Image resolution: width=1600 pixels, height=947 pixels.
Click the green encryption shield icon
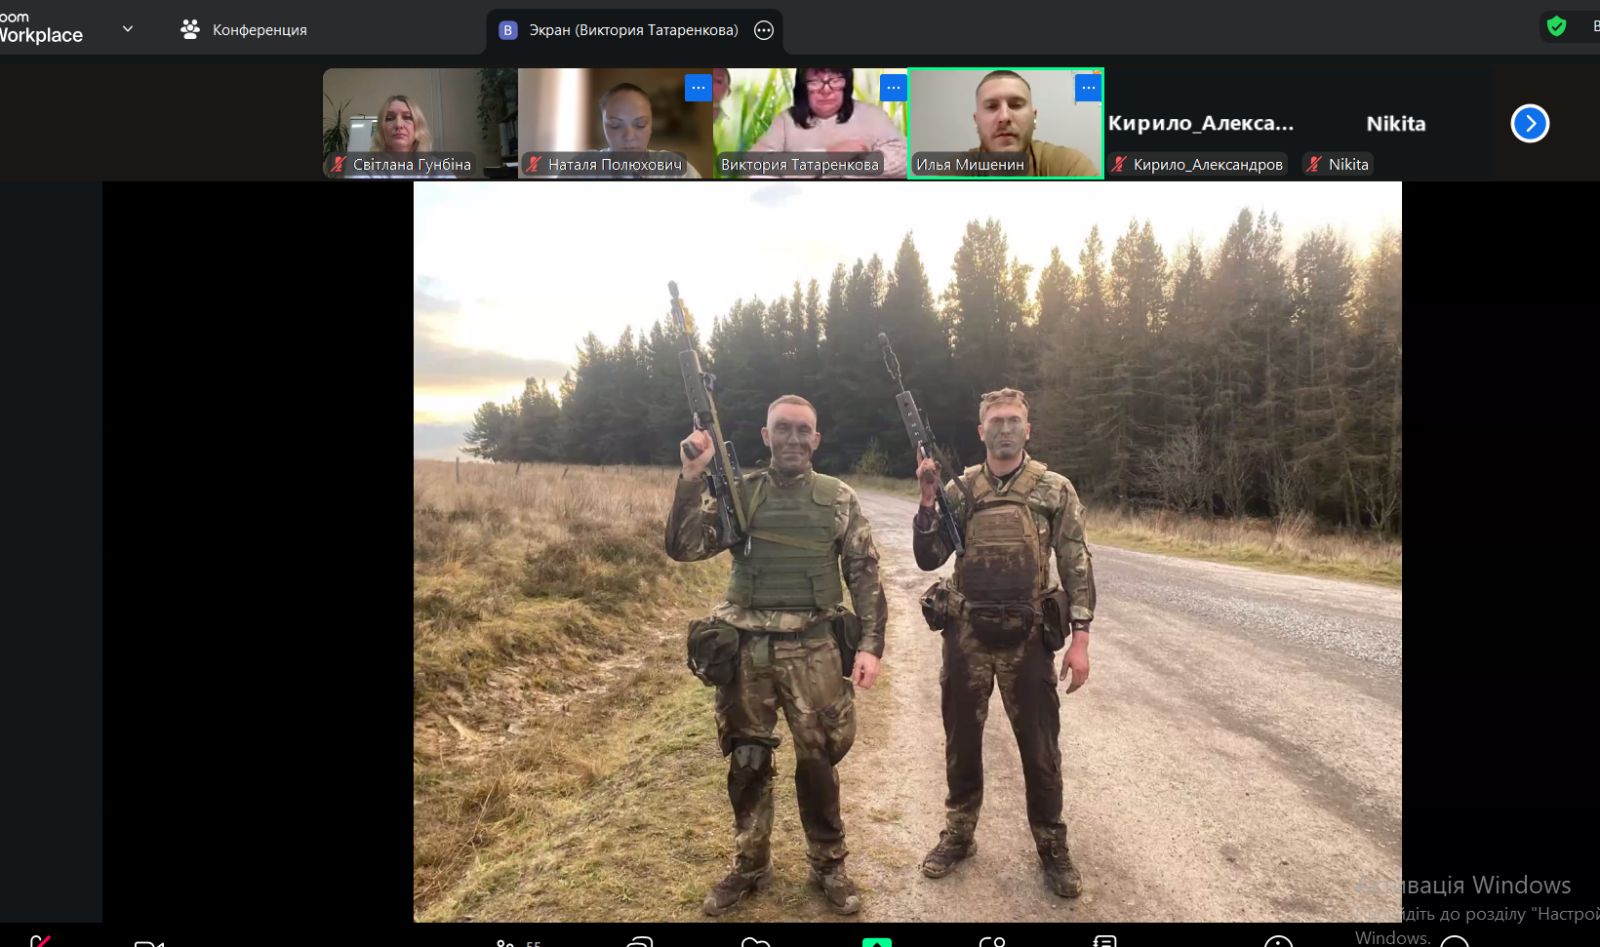(x=1556, y=26)
